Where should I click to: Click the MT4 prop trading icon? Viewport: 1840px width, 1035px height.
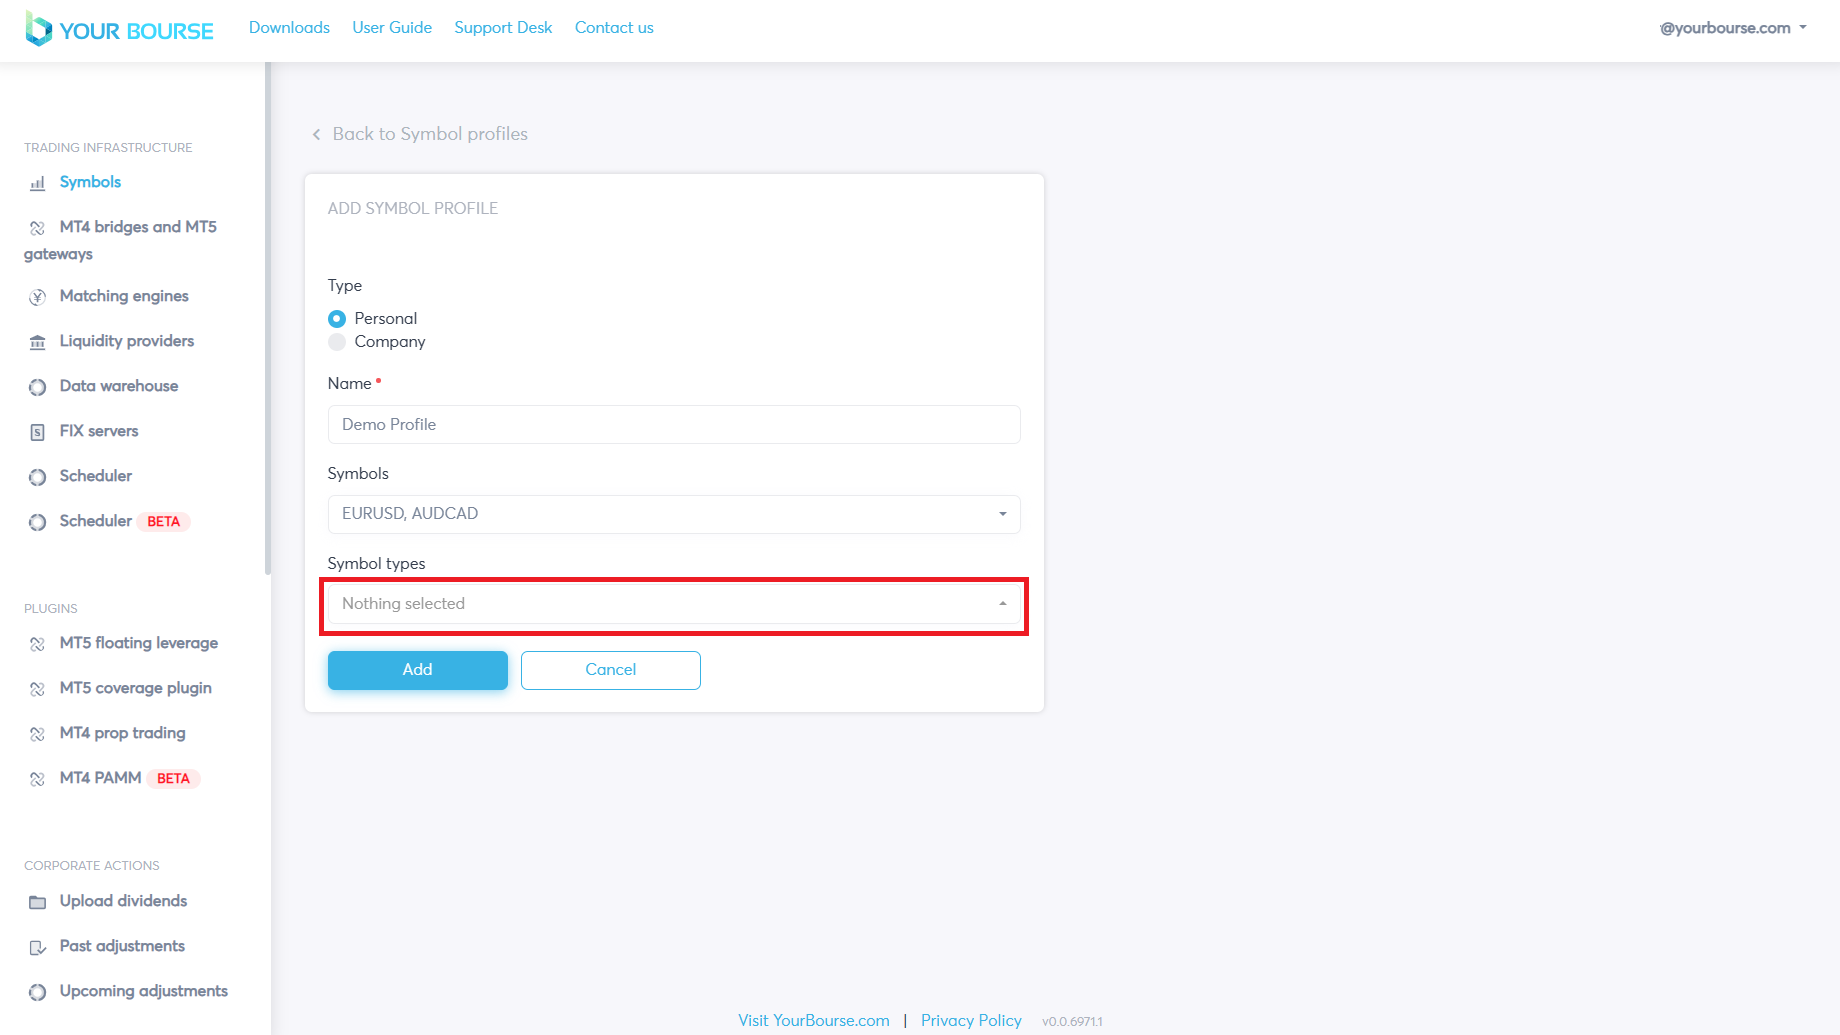pos(37,734)
